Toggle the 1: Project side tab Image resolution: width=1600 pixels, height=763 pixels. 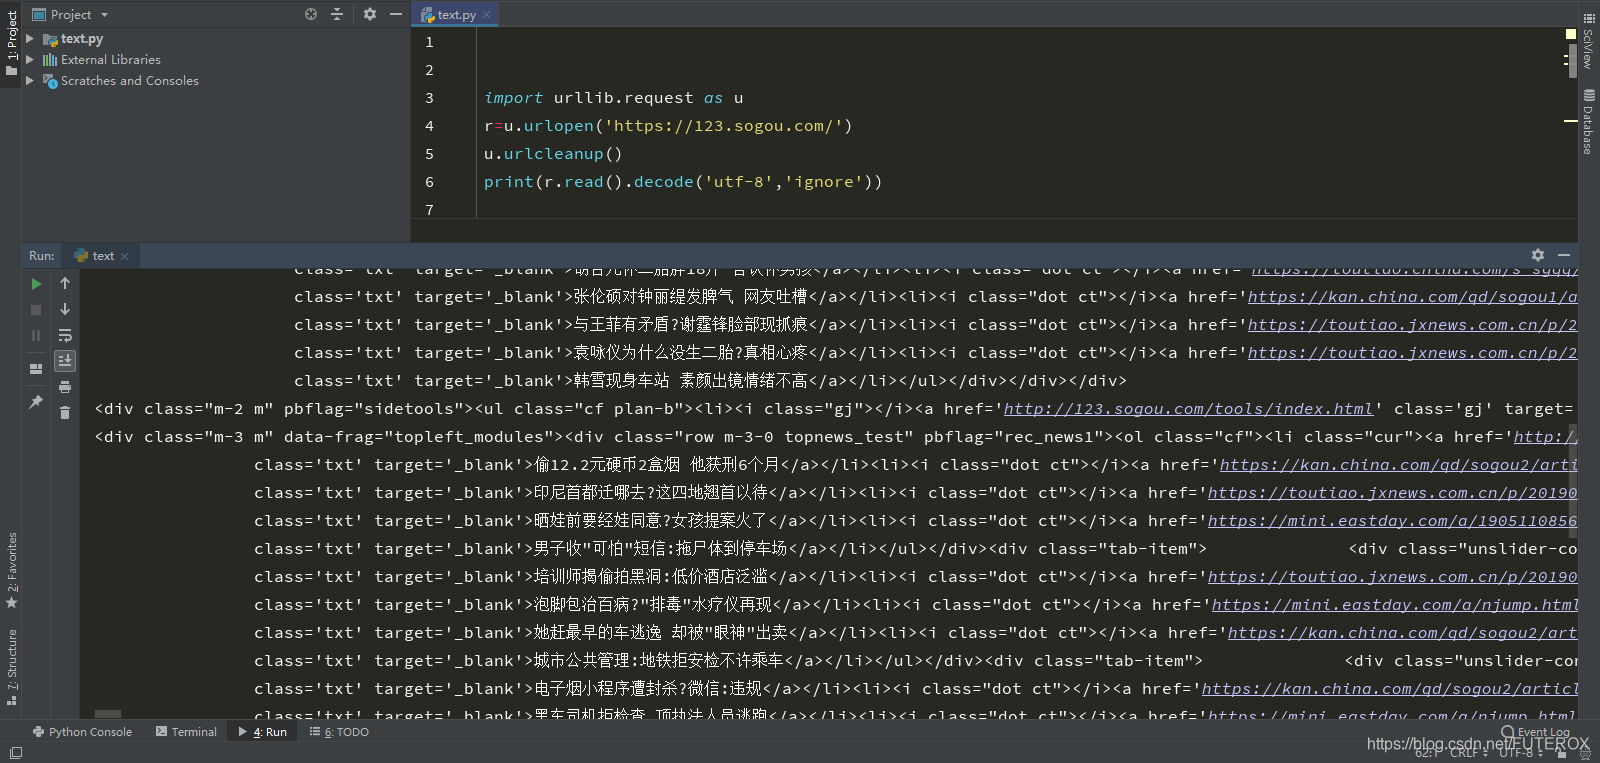coord(11,43)
